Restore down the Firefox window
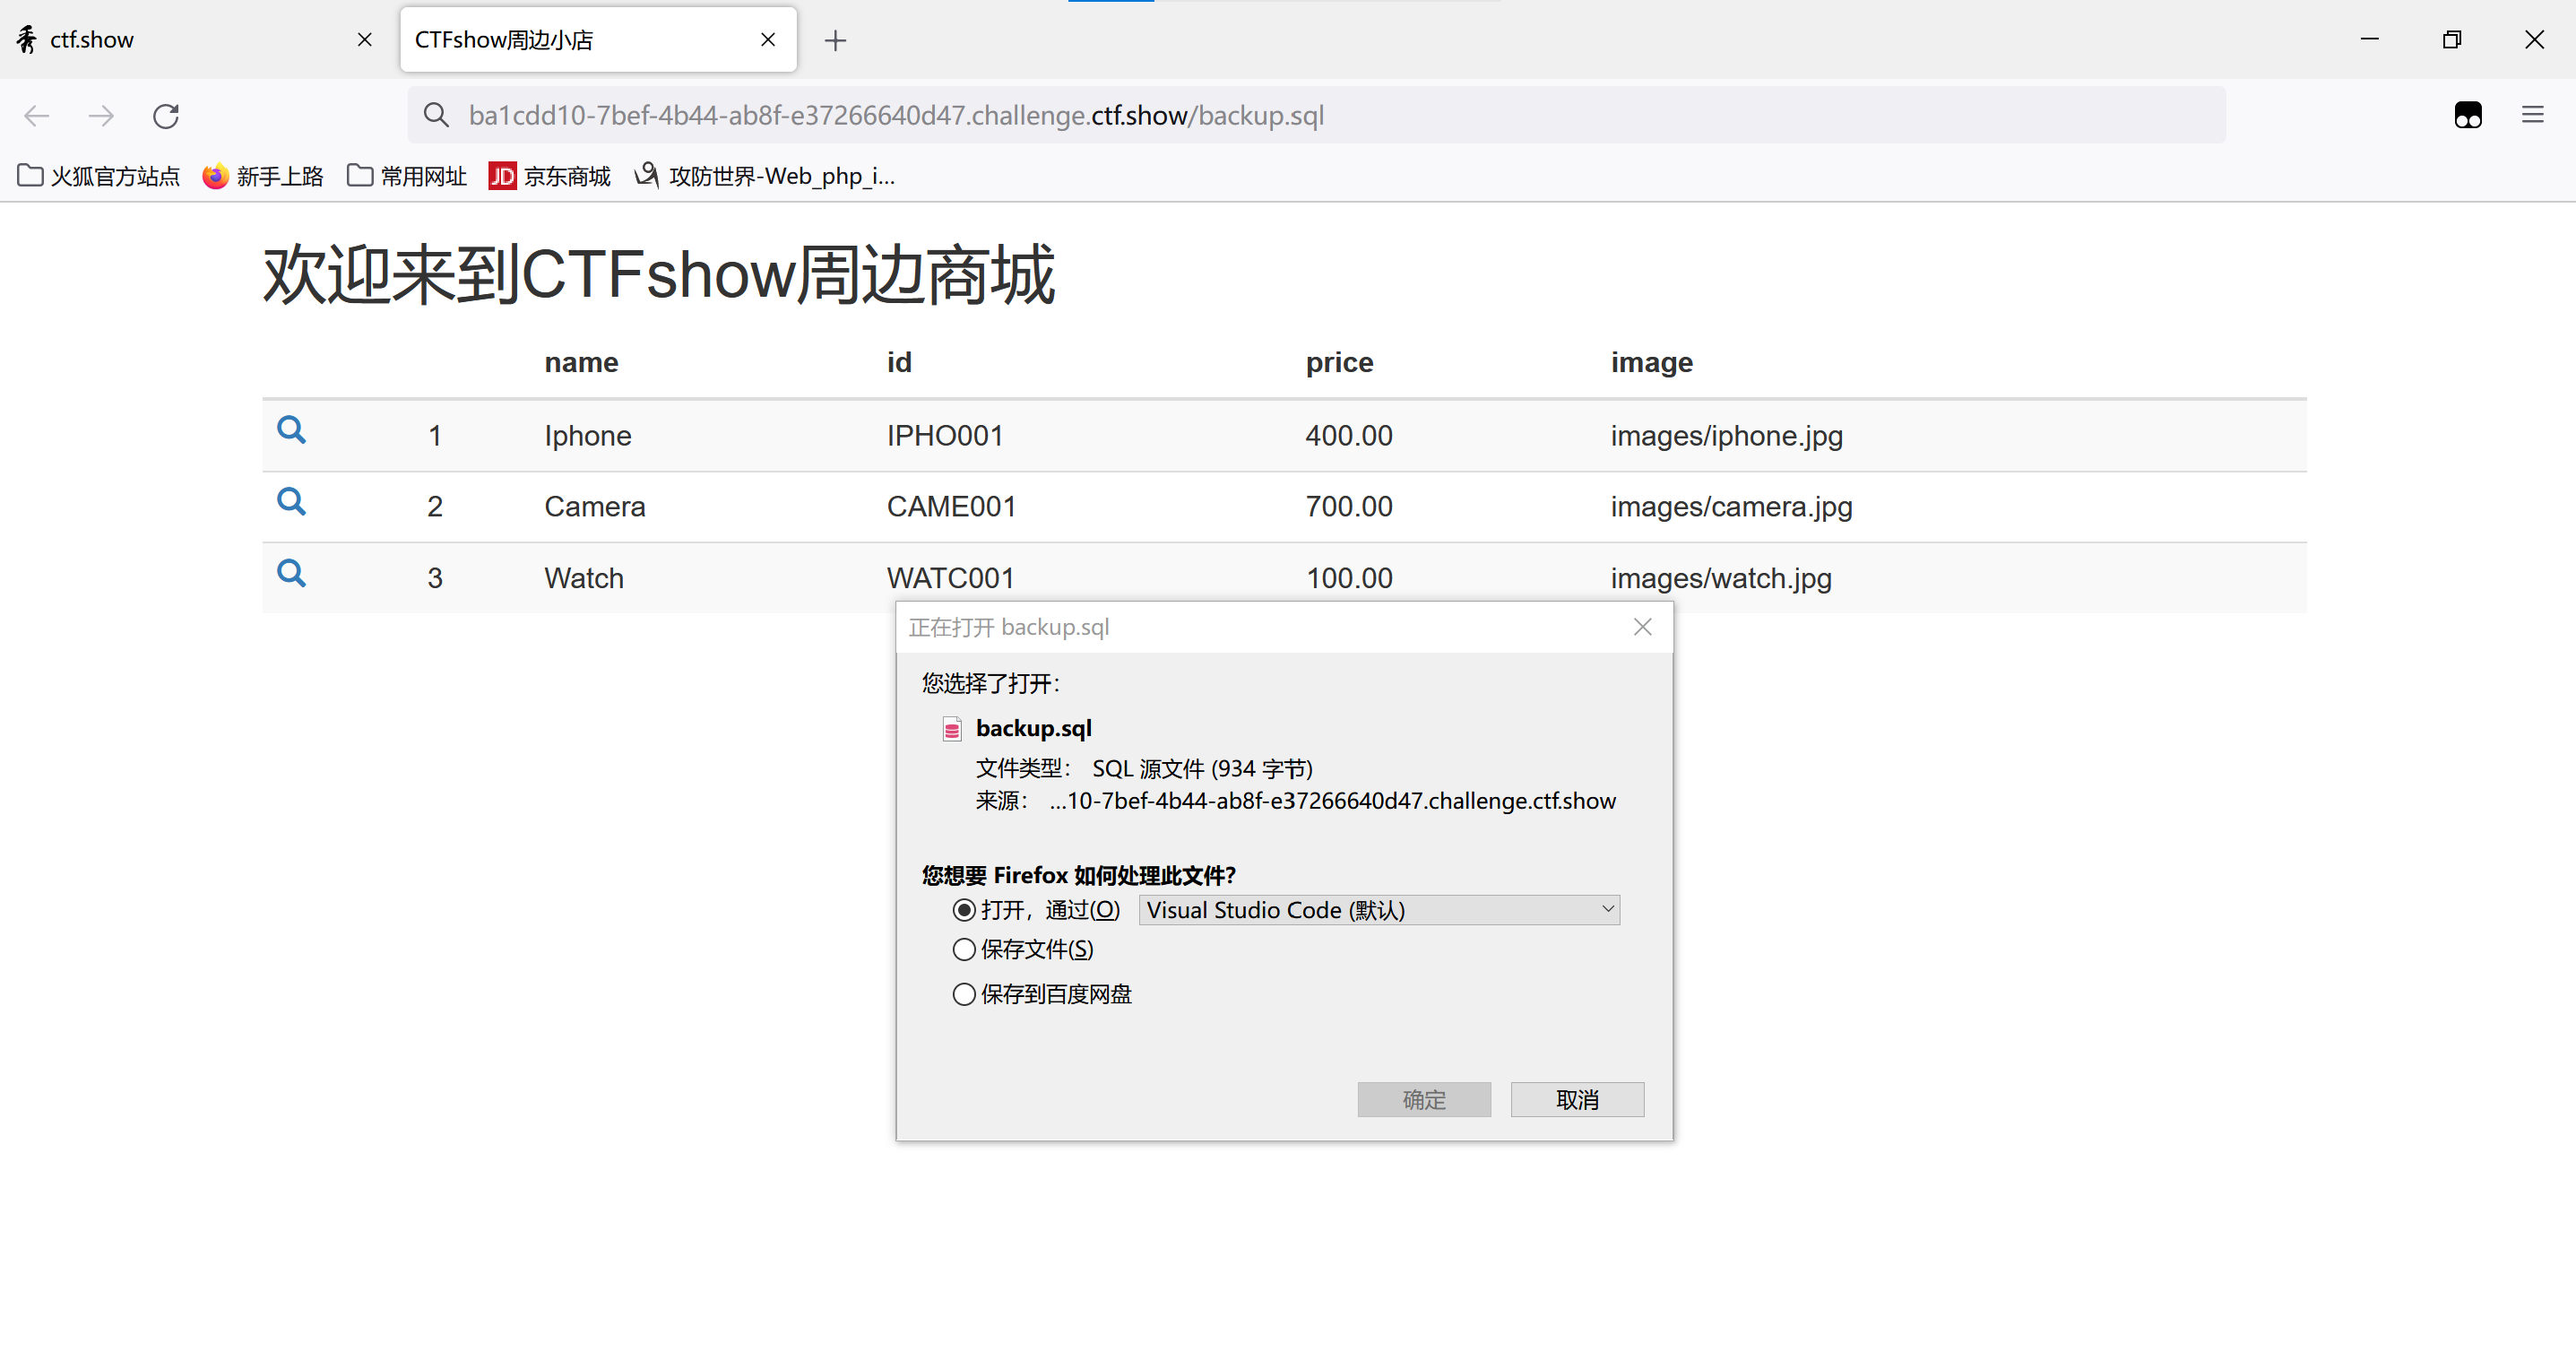Viewport: 2576px width, 1361px height. (x=2452, y=40)
